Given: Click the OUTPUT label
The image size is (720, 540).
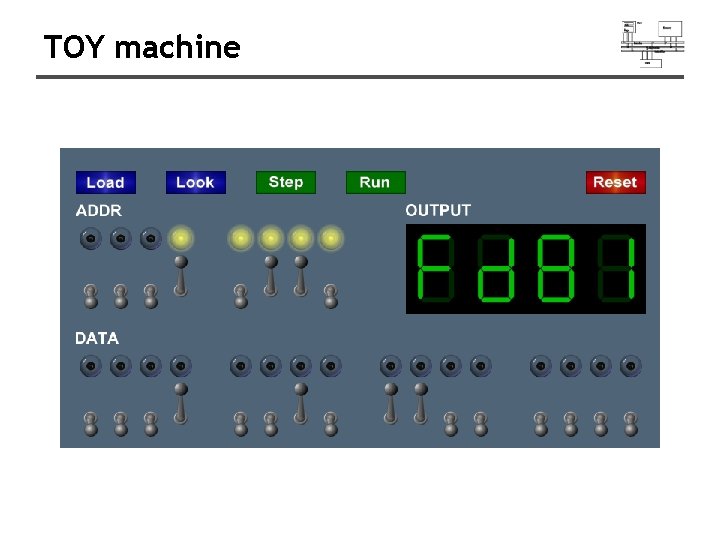Looking at the screenshot, I should coord(438,210).
